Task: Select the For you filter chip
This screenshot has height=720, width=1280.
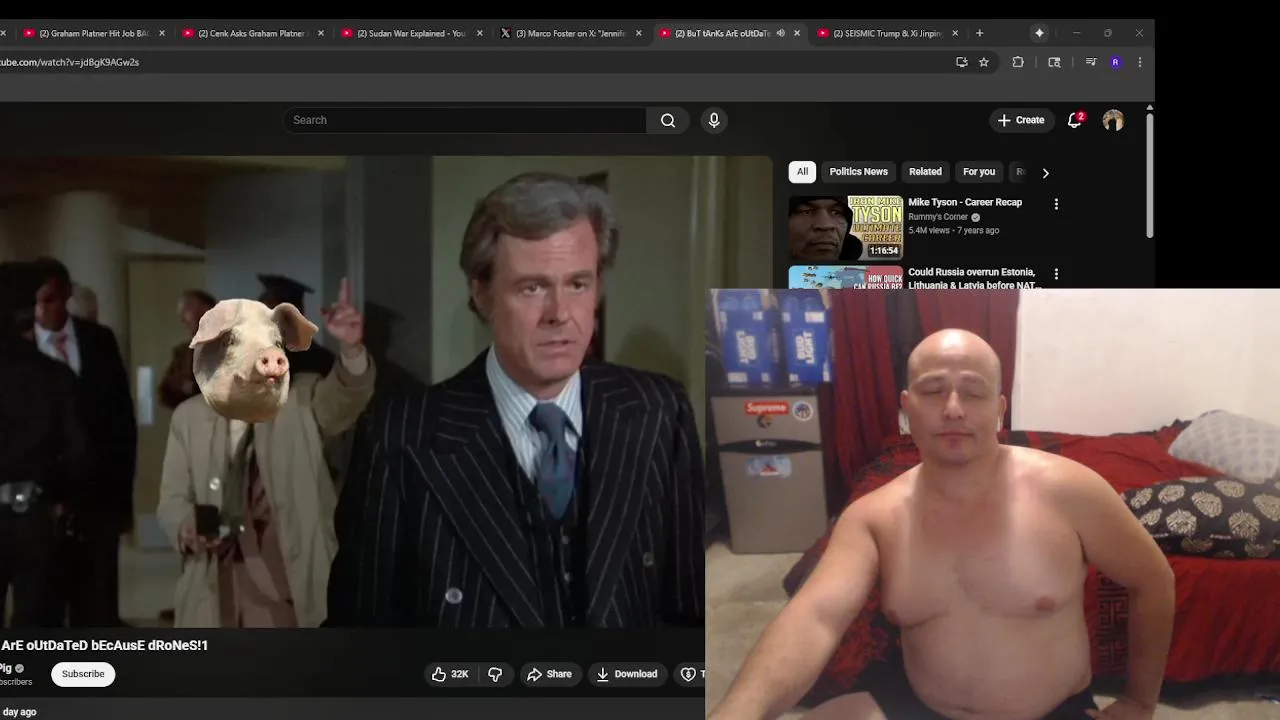Action: [x=979, y=172]
